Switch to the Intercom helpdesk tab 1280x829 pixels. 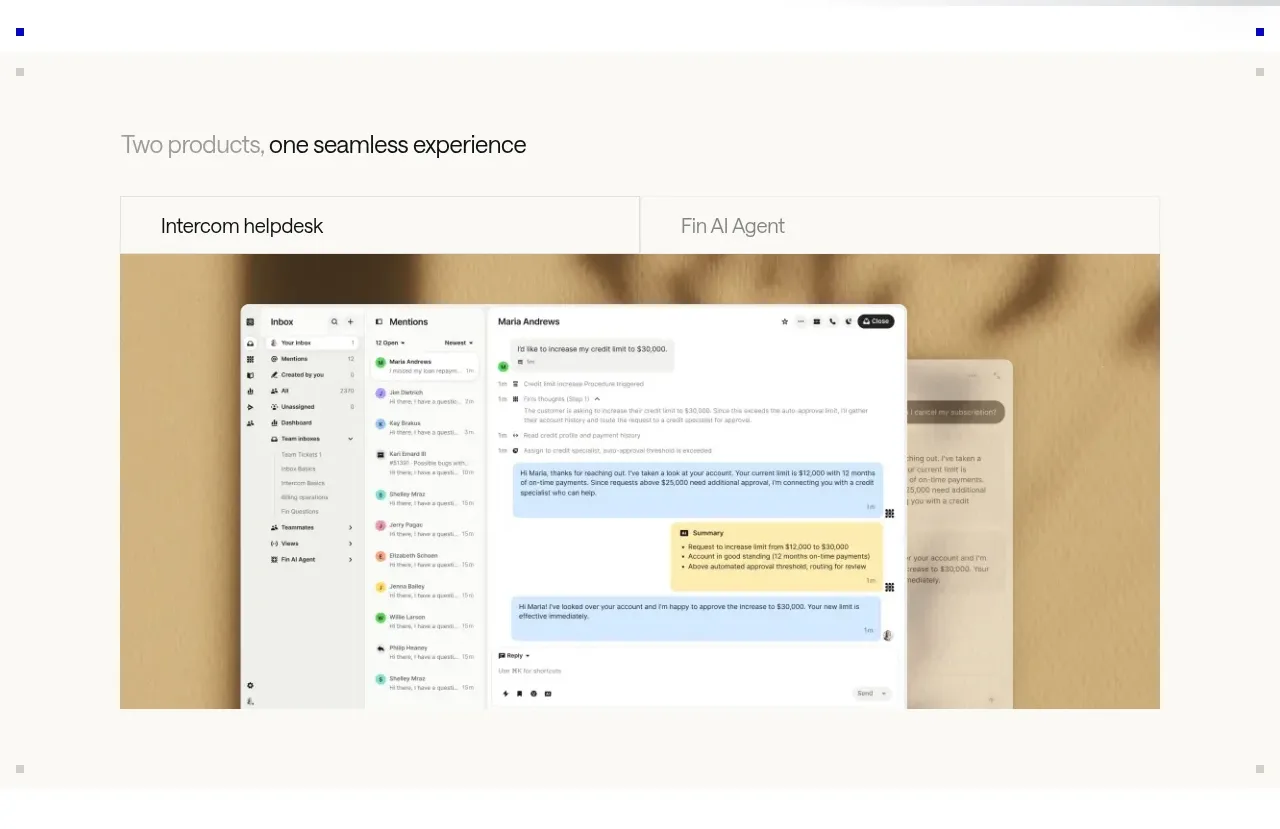pos(380,225)
